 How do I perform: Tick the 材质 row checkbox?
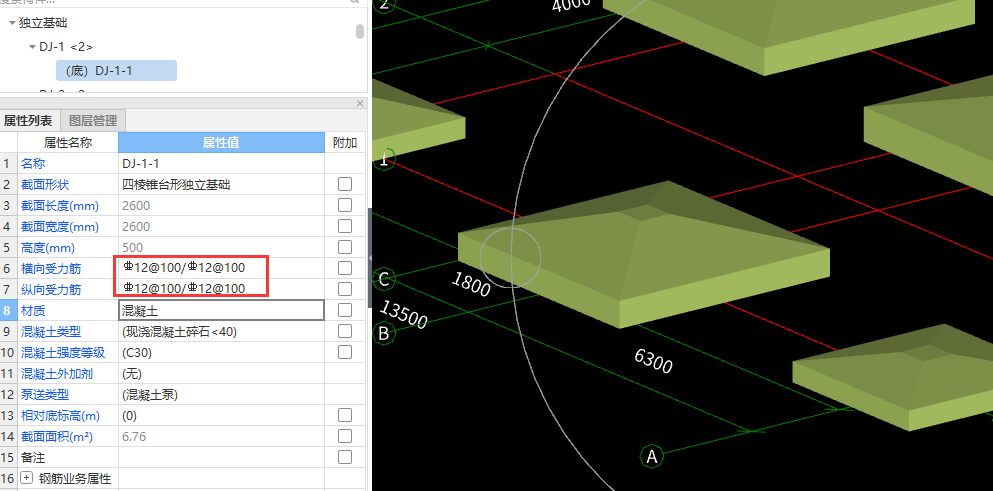point(345,310)
